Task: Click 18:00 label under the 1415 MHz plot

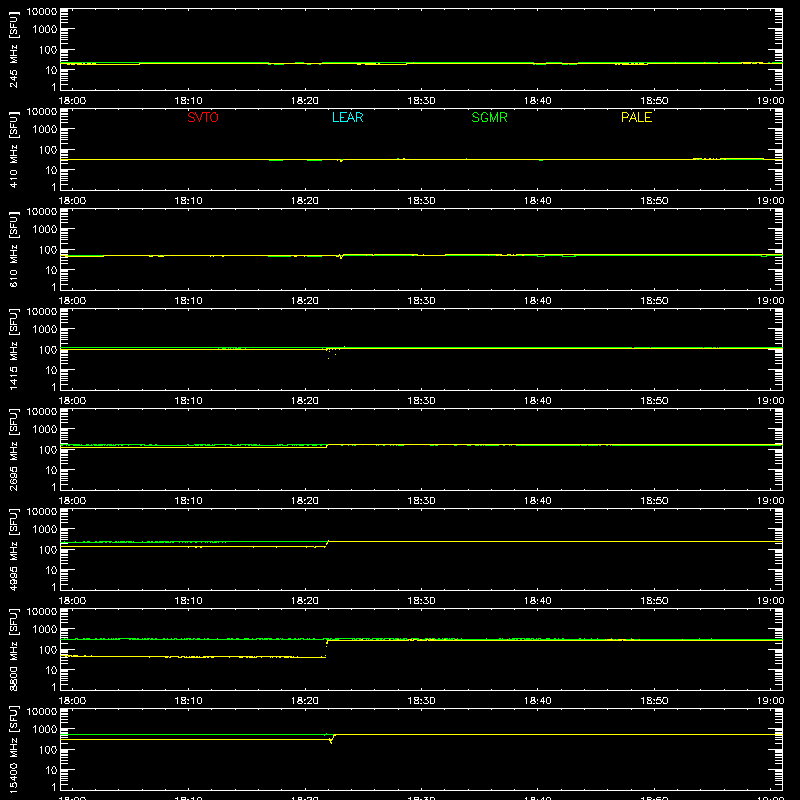Action: tap(72, 401)
